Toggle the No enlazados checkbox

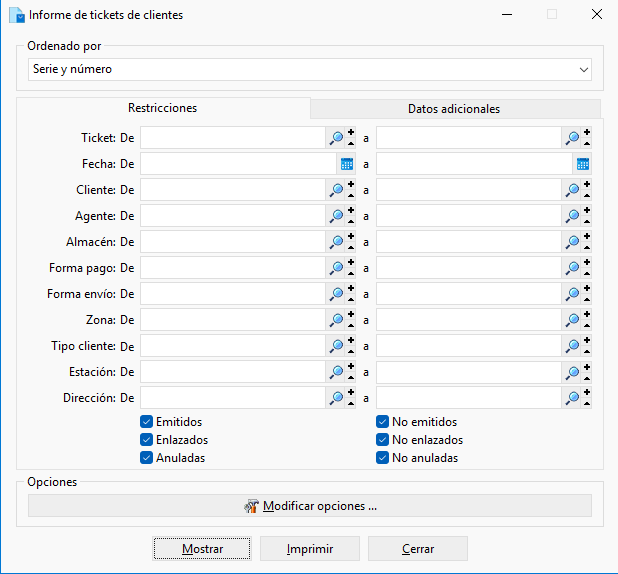[382, 440]
